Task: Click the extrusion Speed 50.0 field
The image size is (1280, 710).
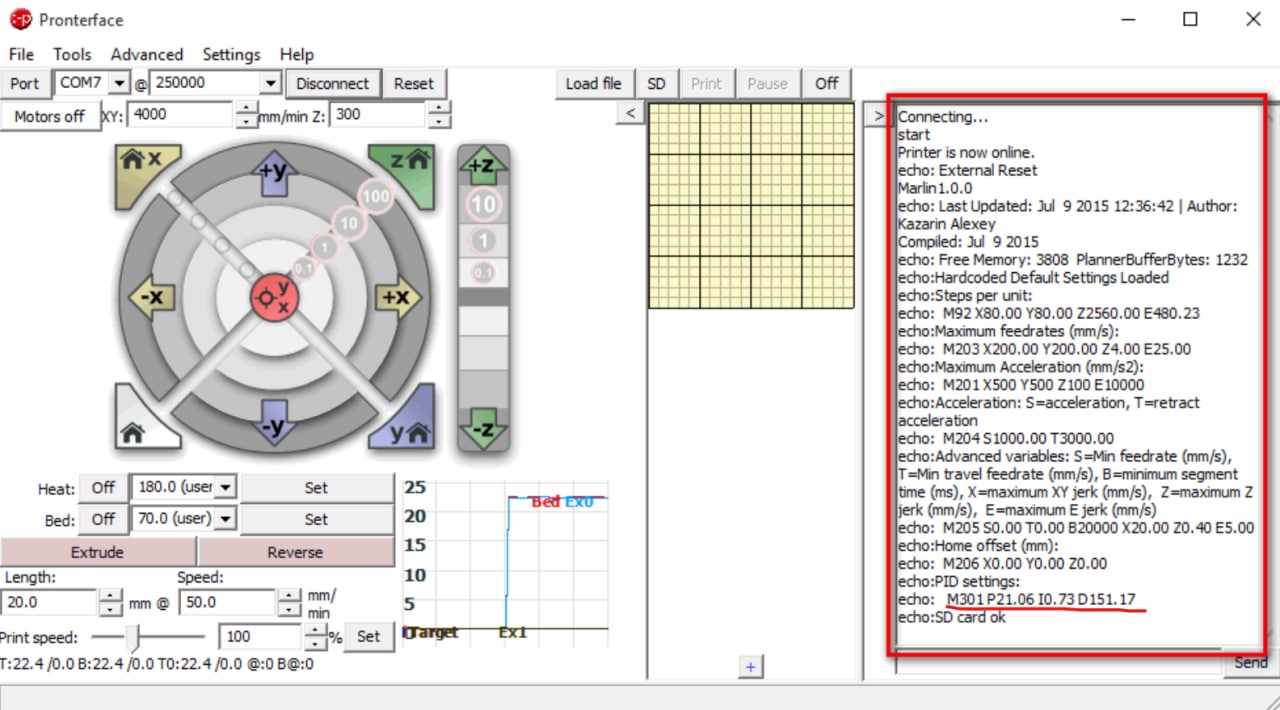Action: [x=227, y=602]
